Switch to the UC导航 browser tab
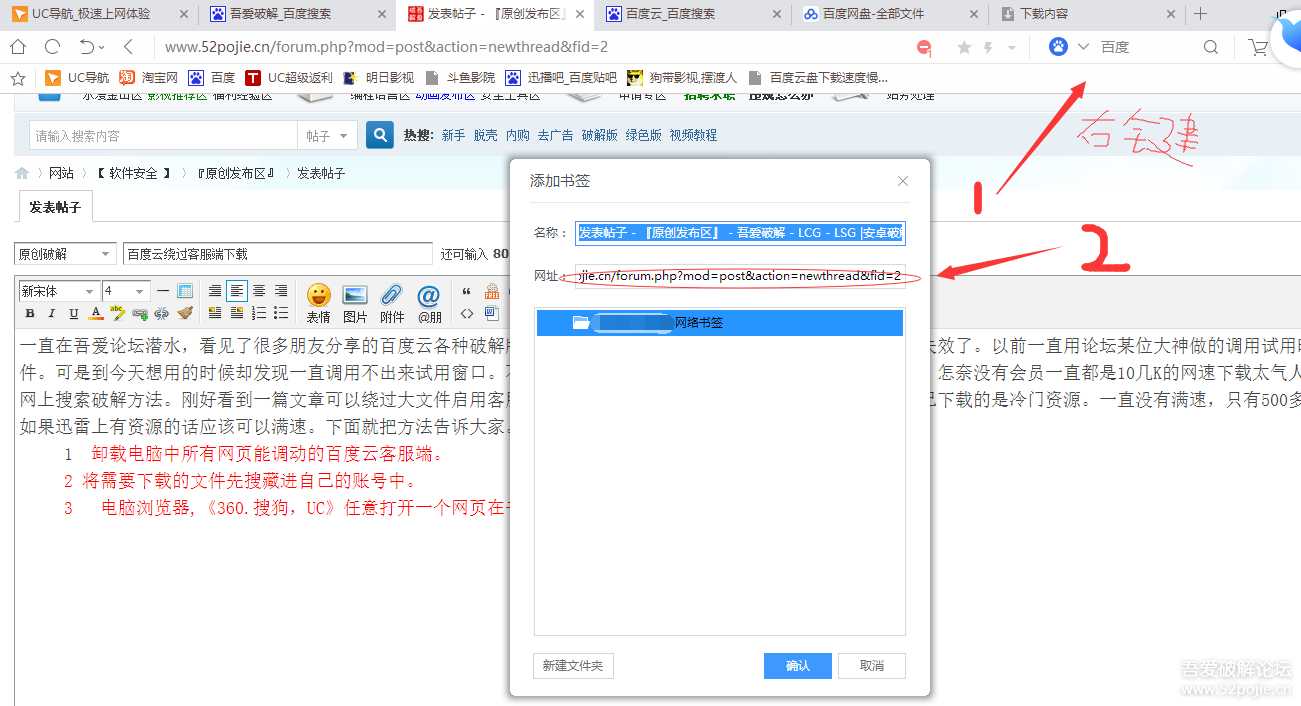 [97, 14]
